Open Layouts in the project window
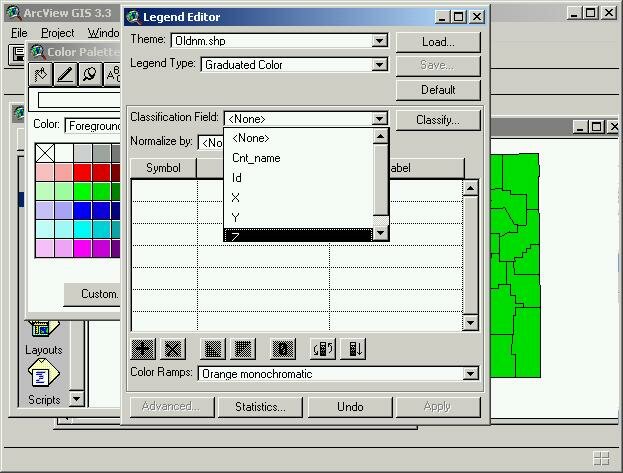This screenshot has width=623, height=473. [44, 340]
